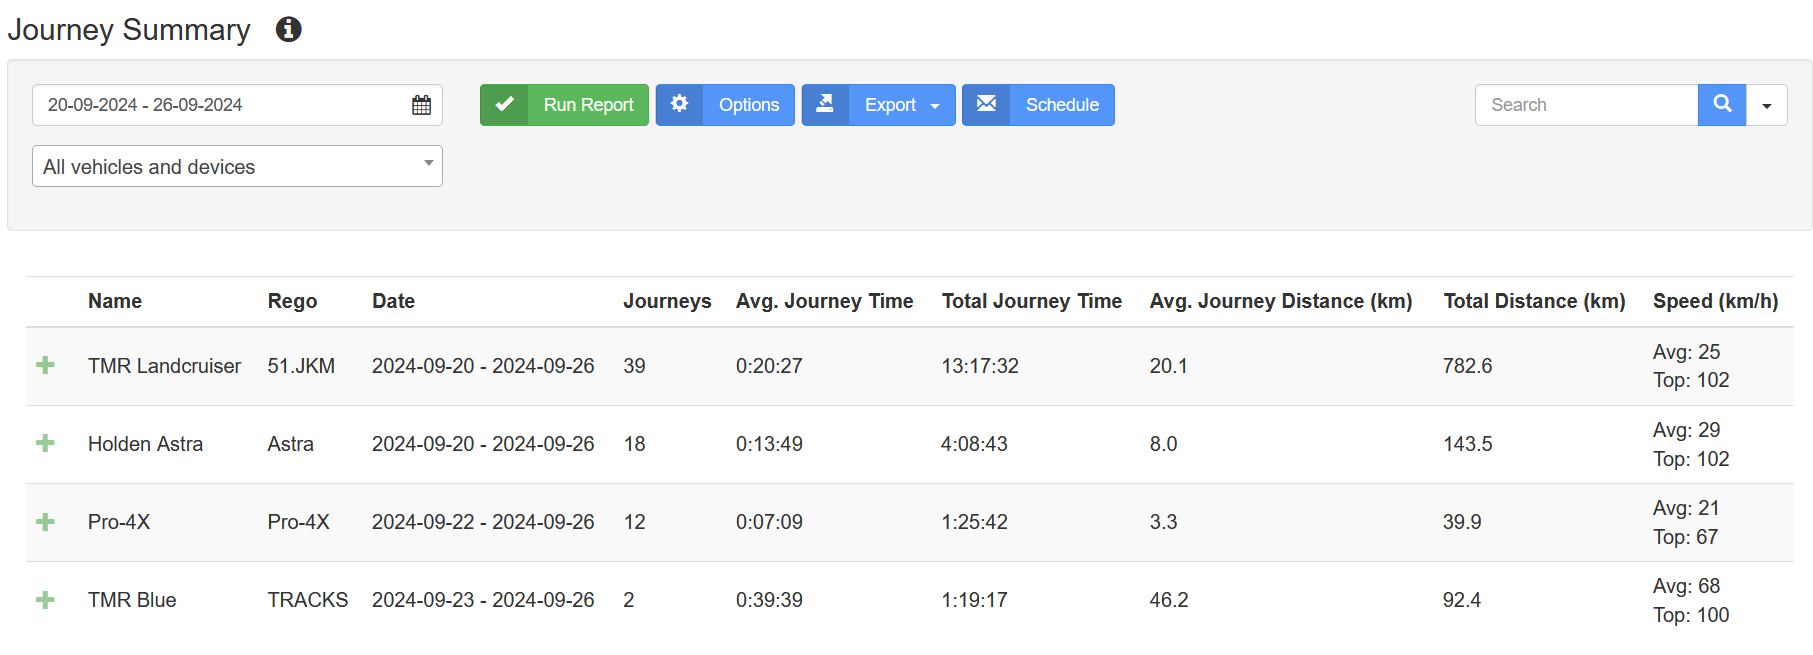Click the gear icon on Options
Image resolution: width=1813 pixels, height=655 pixels.
point(680,104)
